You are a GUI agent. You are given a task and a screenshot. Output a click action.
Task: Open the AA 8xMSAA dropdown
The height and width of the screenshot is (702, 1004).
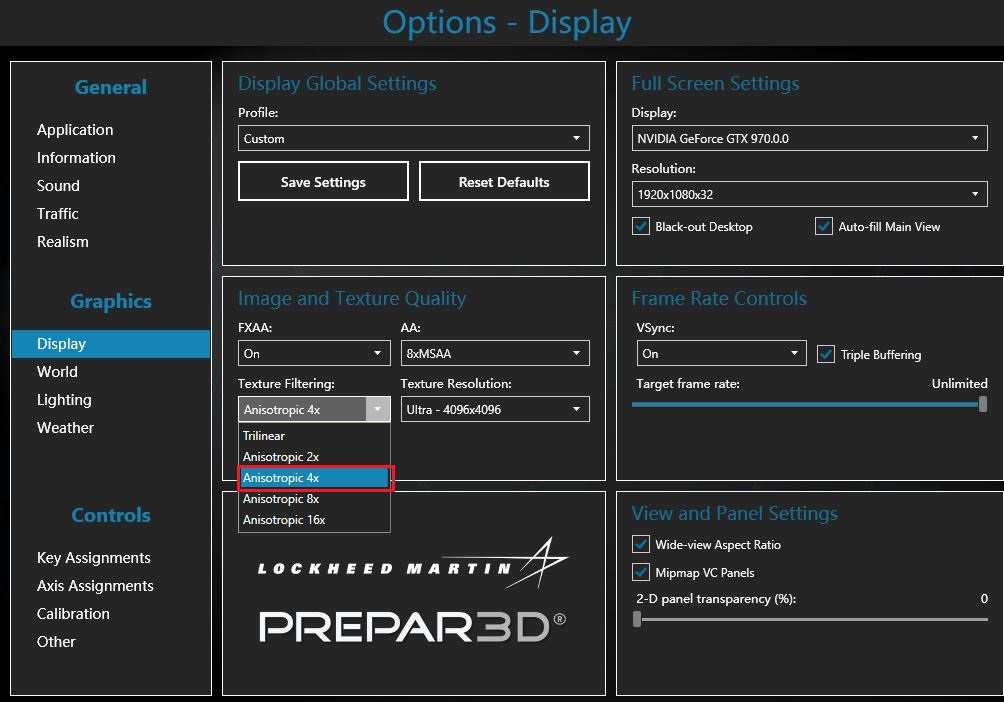coord(494,353)
